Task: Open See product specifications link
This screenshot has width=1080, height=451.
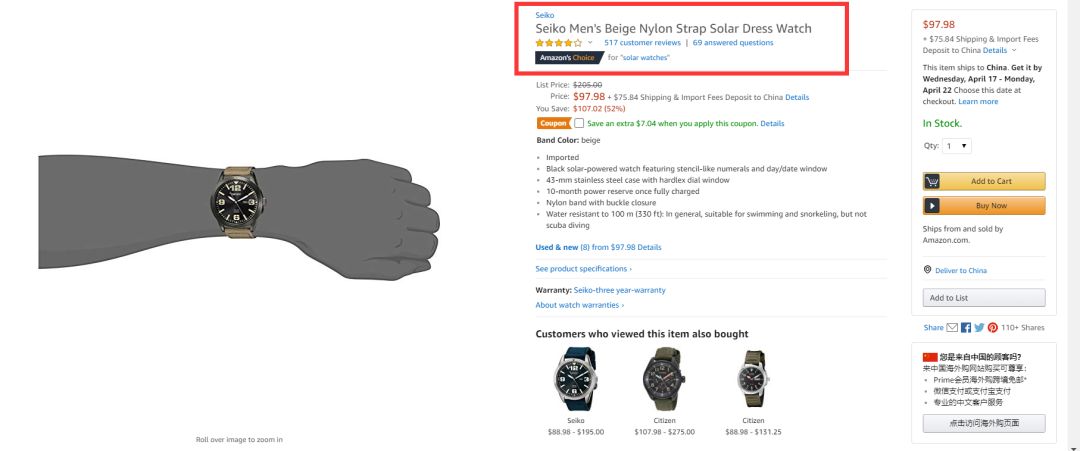Action: [583, 269]
